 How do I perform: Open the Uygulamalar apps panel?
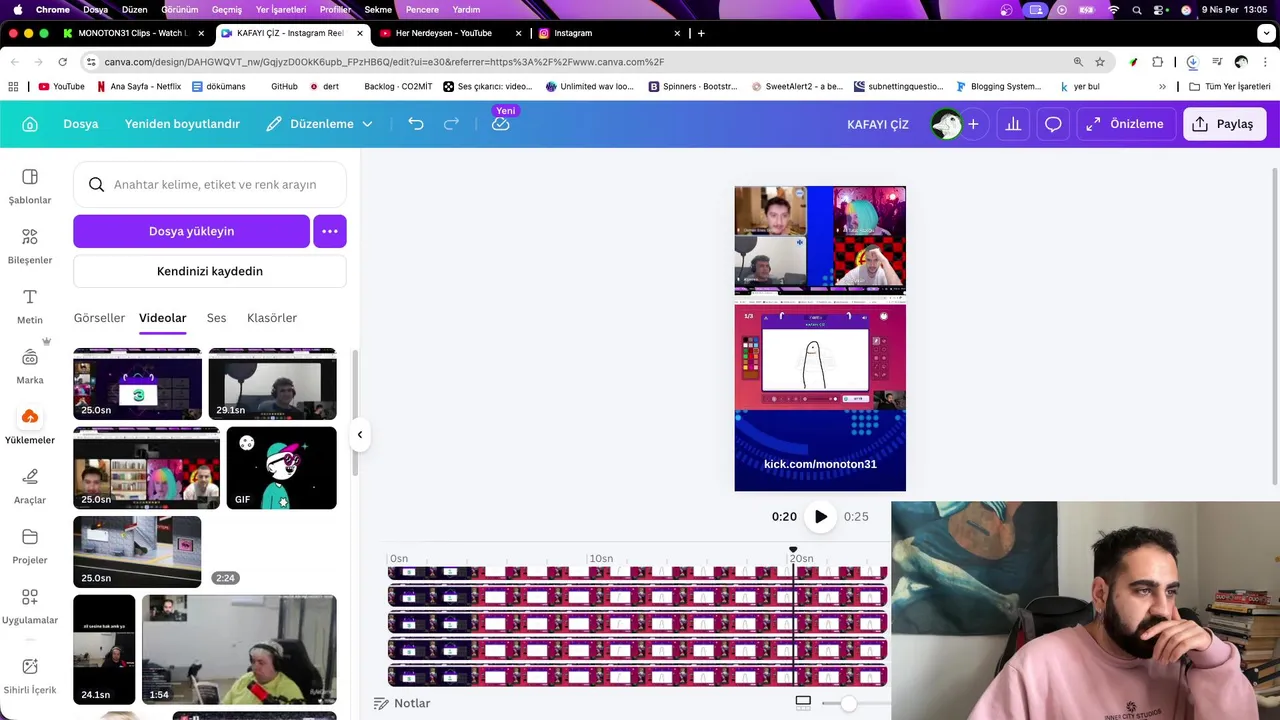[x=30, y=606]
